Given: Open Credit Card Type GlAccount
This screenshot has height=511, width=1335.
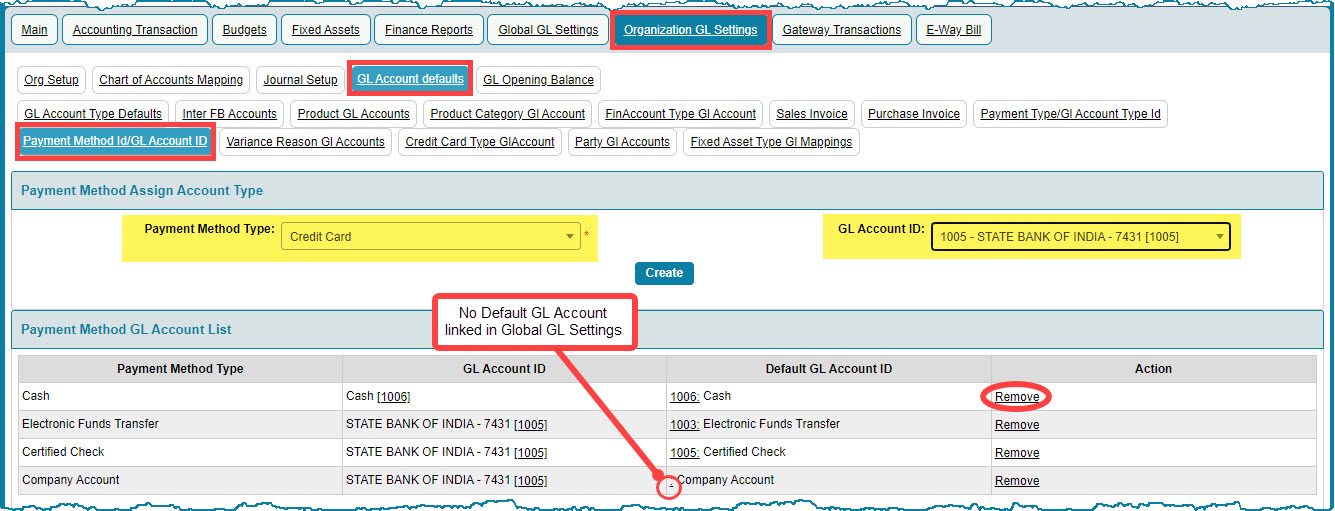Looking at the screenshot, I should 480,142.
